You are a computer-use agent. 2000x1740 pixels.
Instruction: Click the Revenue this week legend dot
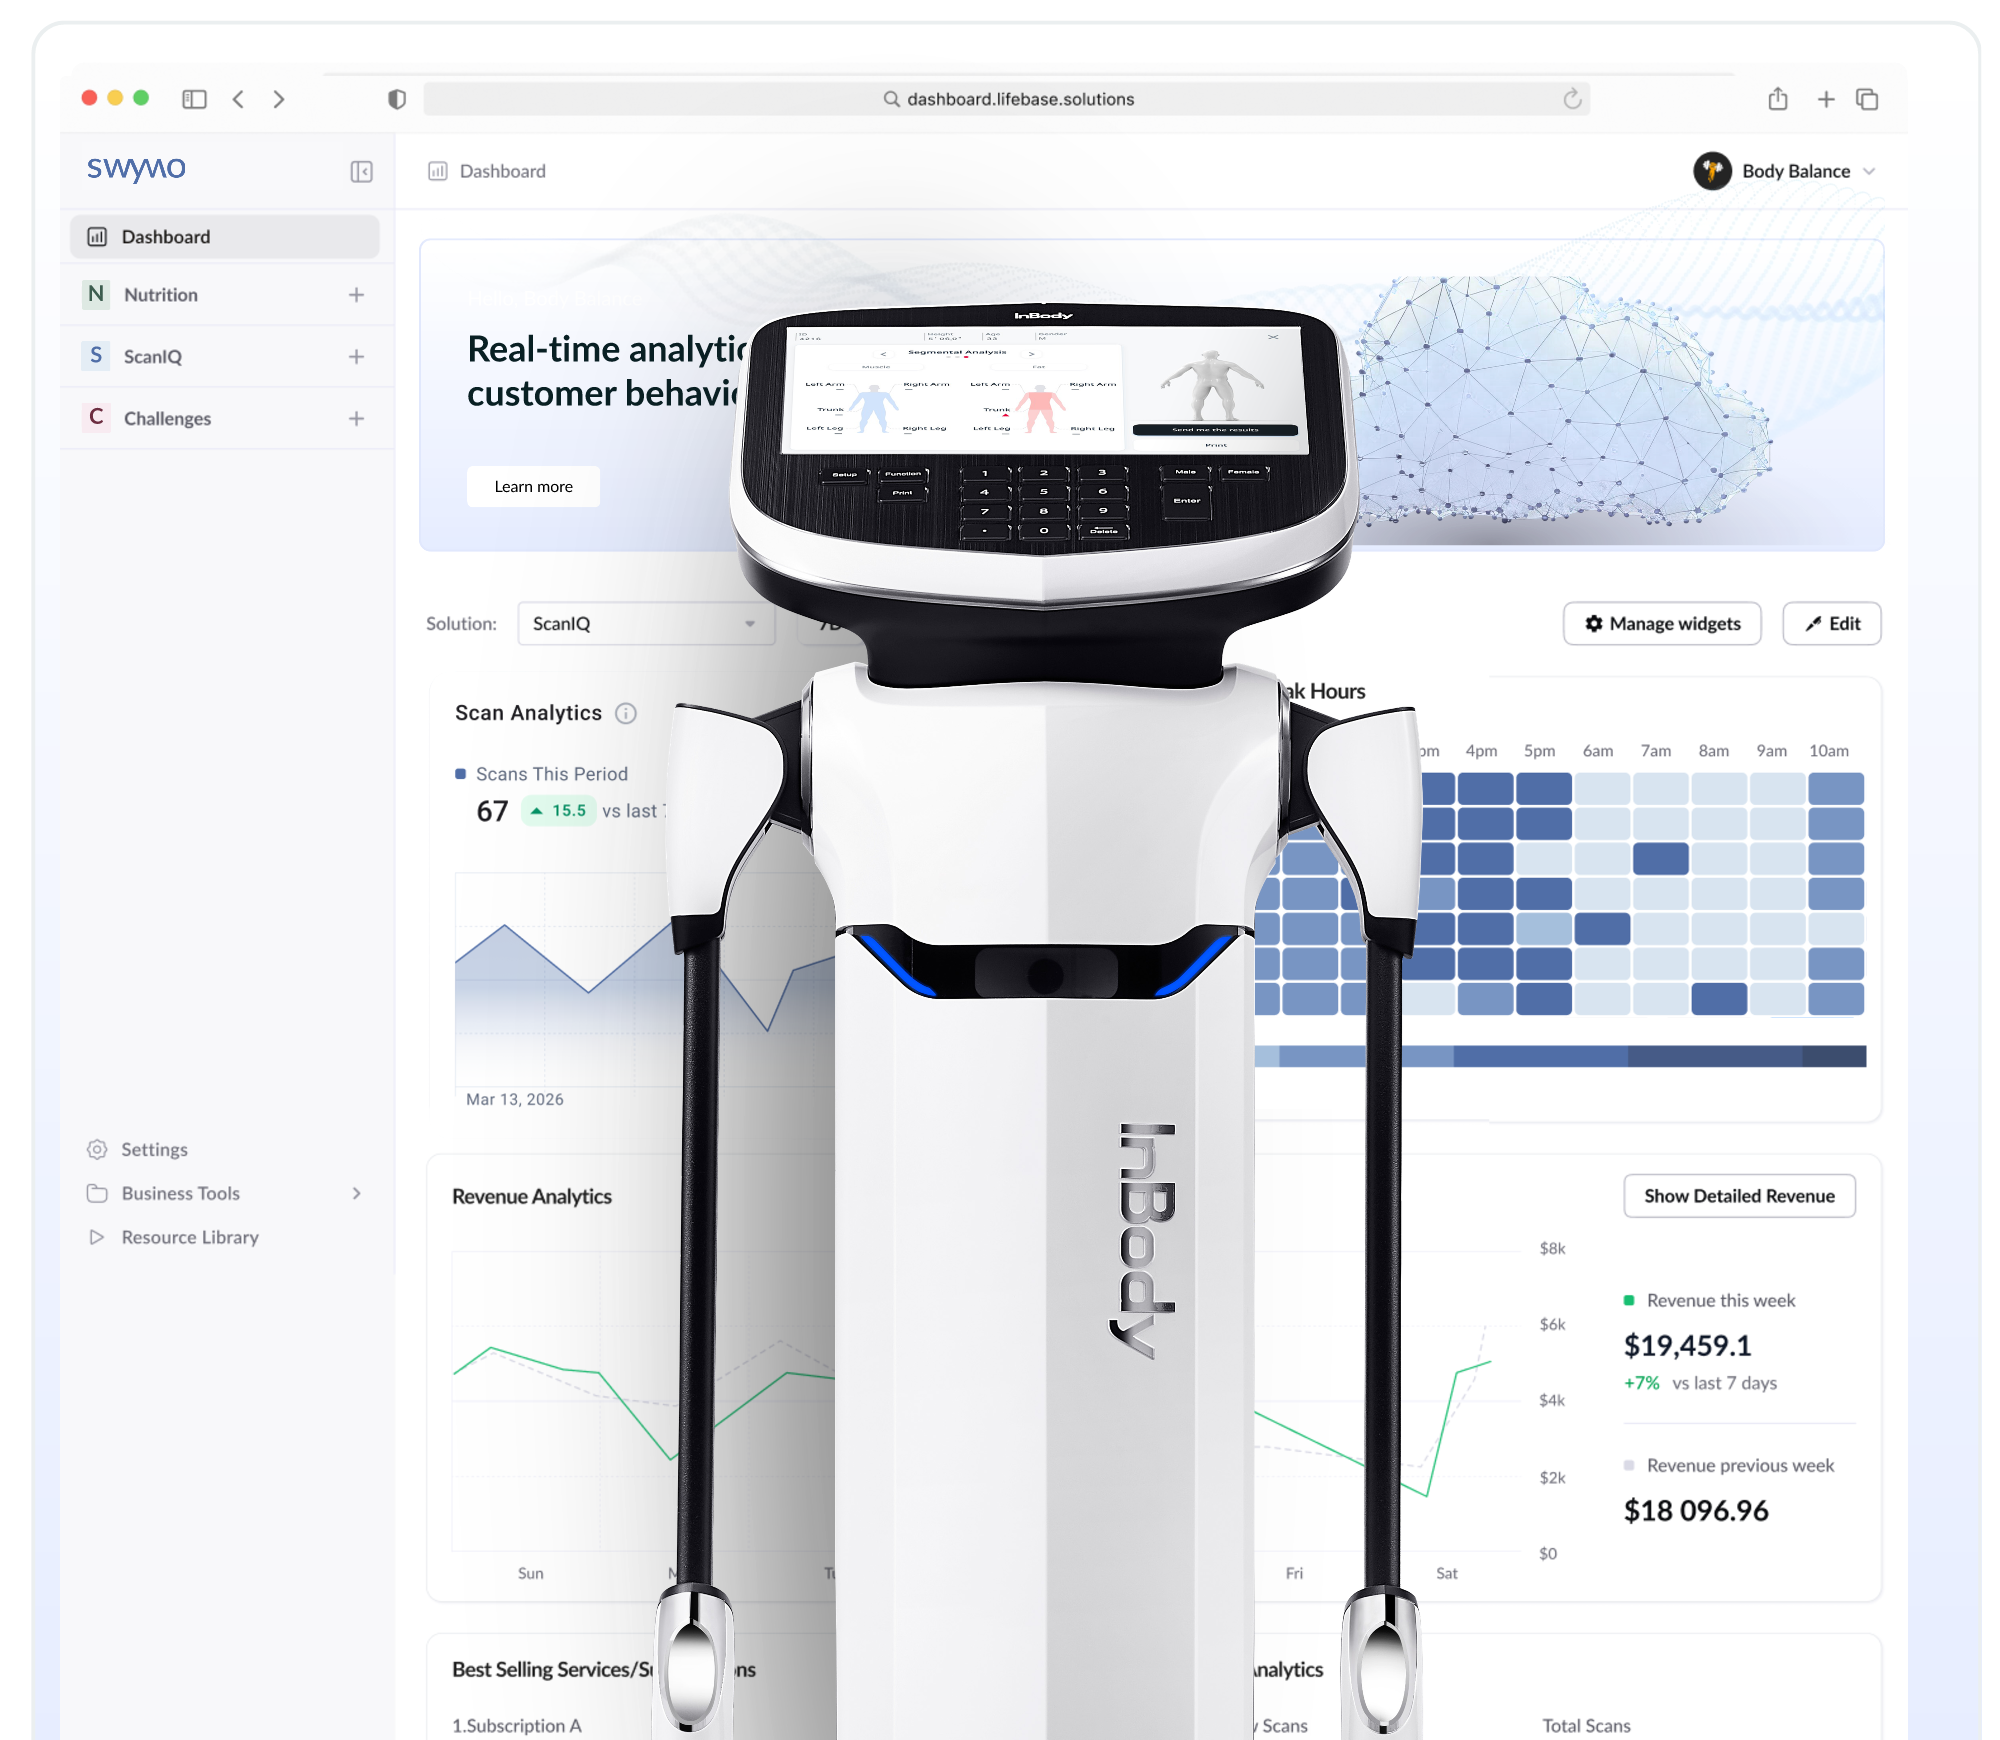click(1629, 1301)
